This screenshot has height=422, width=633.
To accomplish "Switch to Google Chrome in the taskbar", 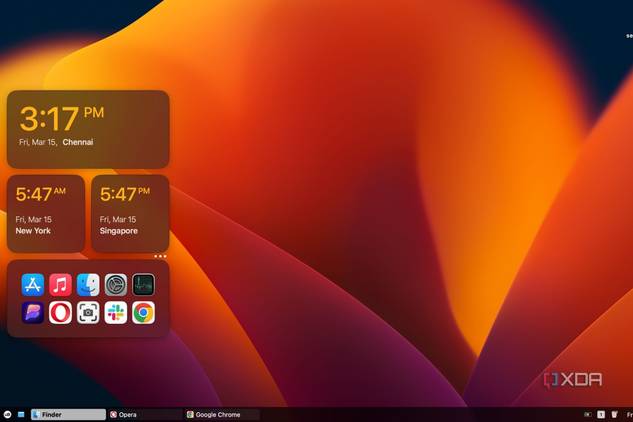I will pyautogui.click(x=222, y=414).
